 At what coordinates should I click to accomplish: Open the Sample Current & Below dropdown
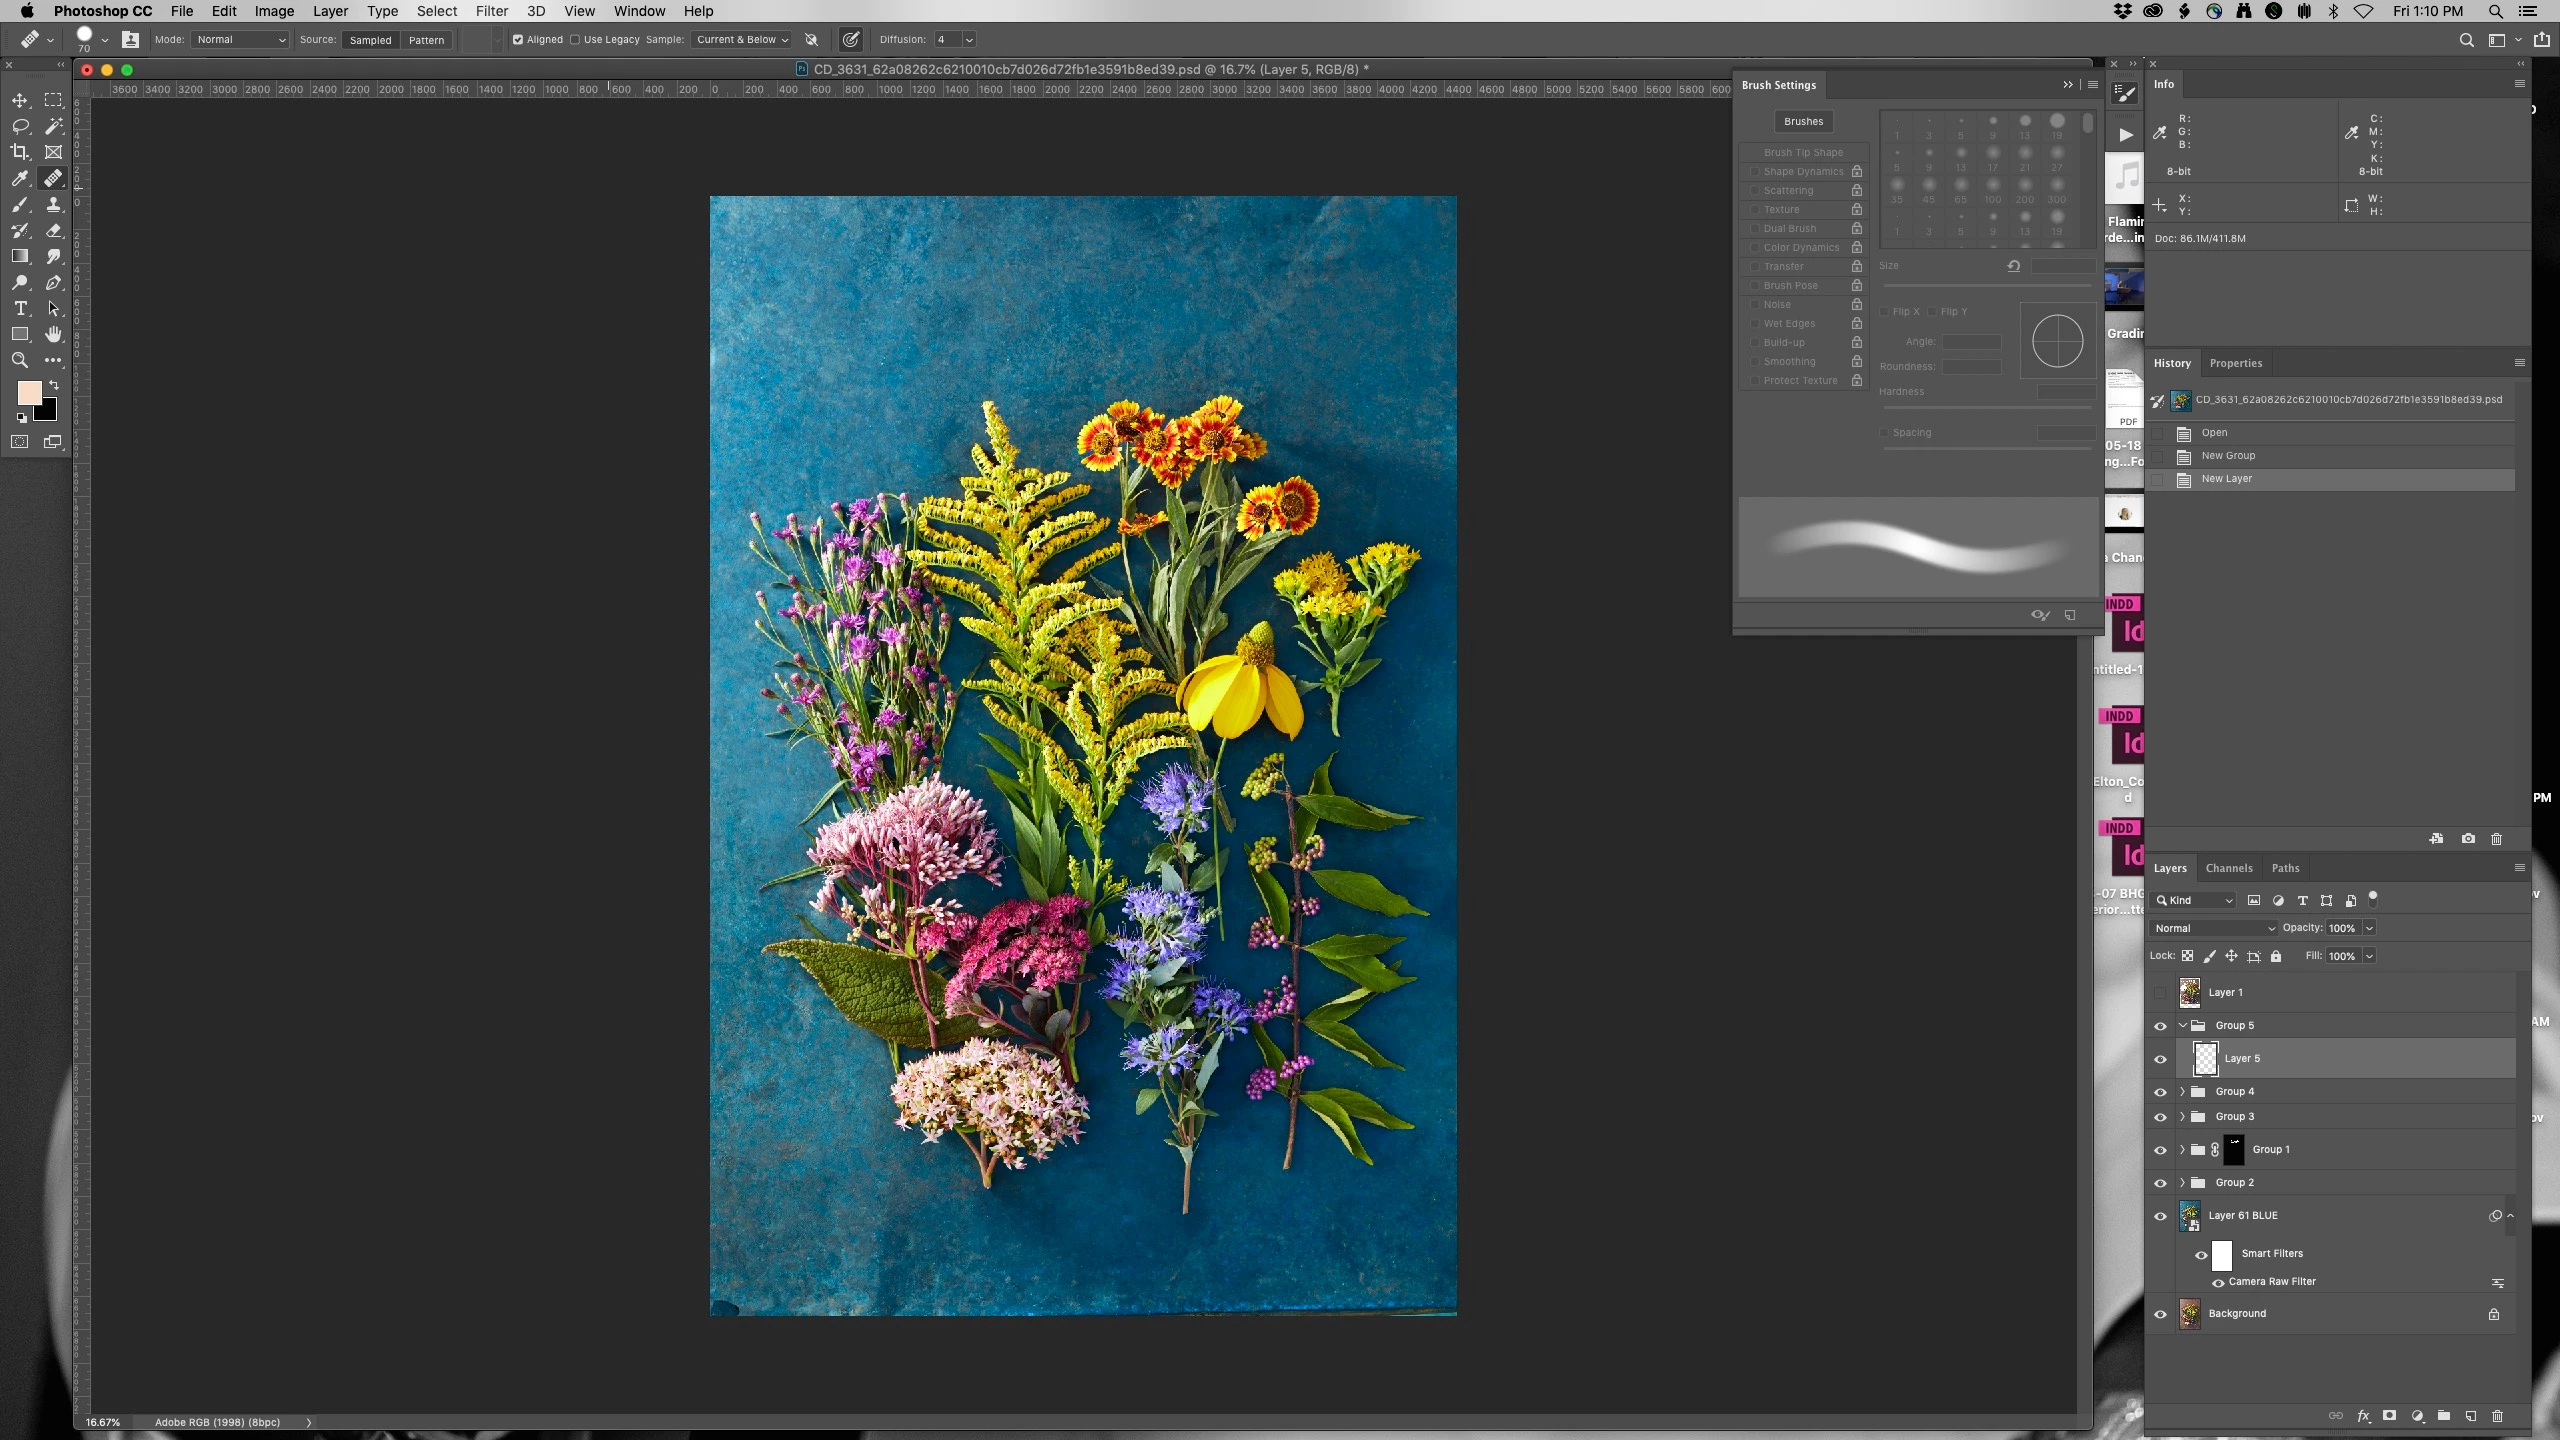(x=742, y=40)
